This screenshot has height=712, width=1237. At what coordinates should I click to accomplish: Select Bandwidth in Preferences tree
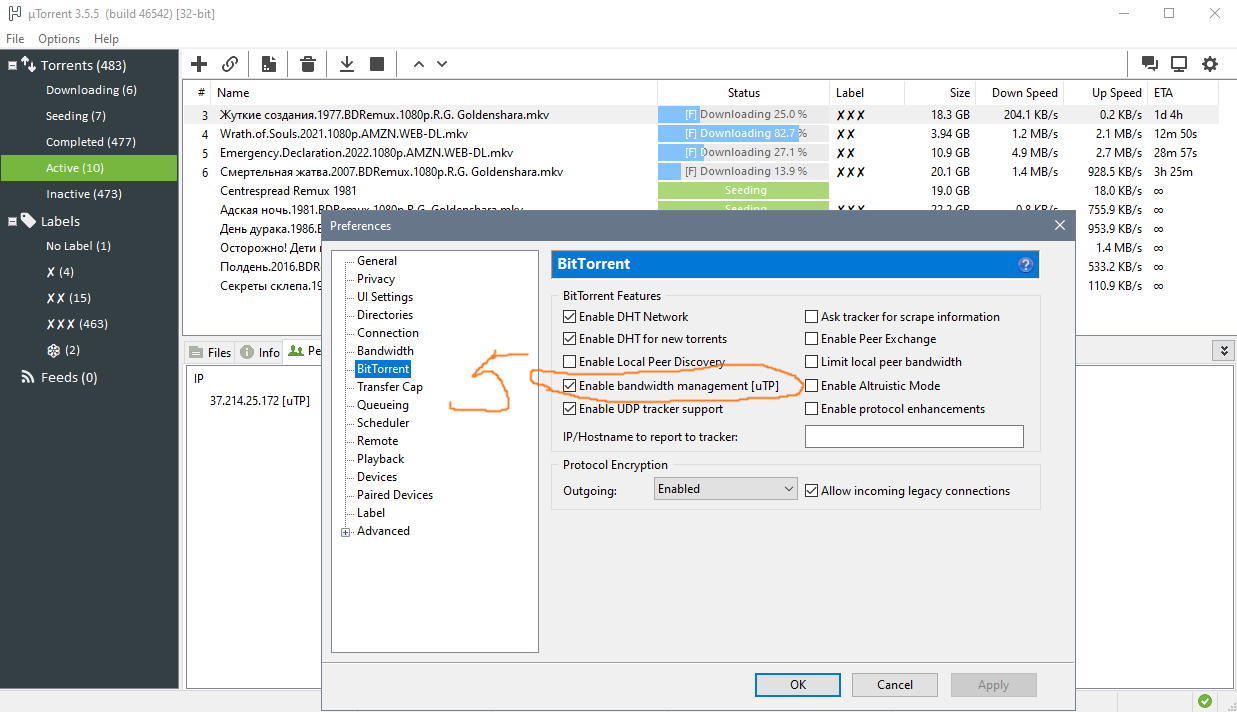(385, 351)
